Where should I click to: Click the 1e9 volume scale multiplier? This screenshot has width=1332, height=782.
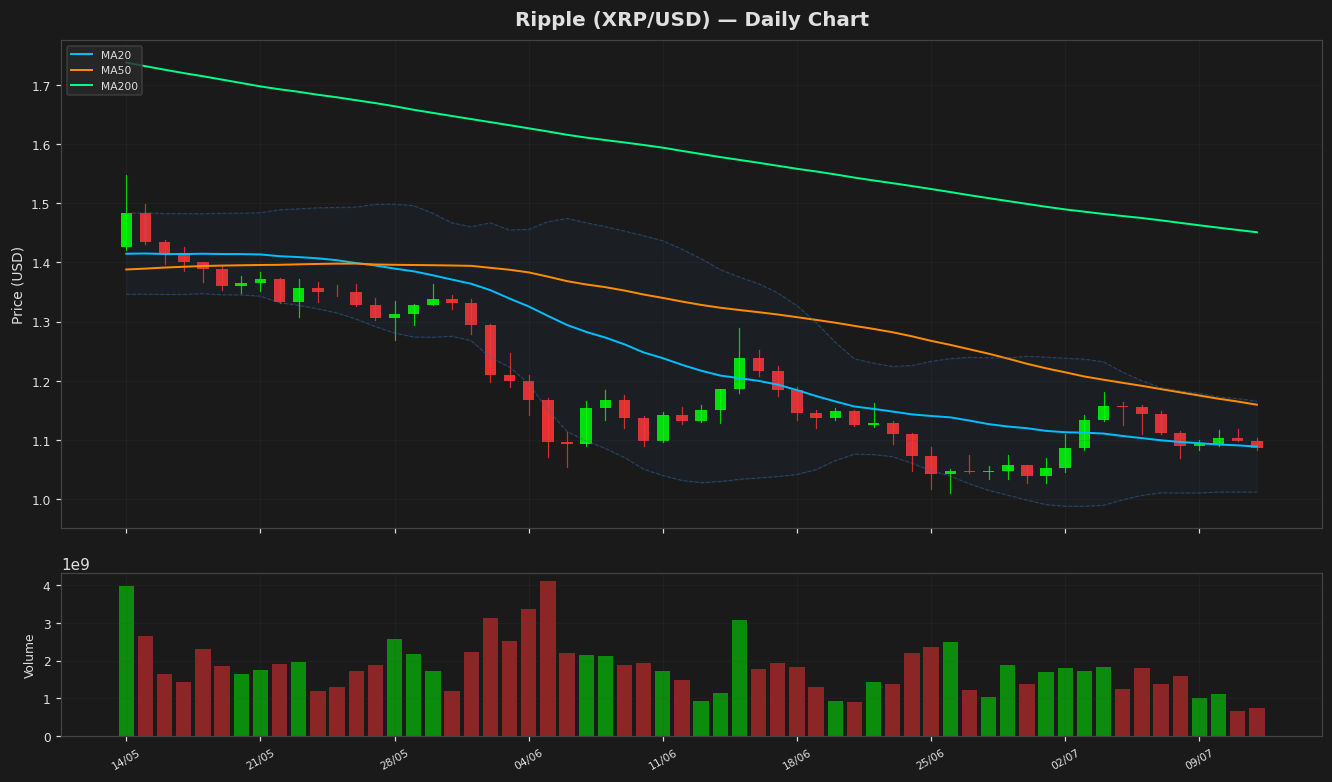pos(76,564)
